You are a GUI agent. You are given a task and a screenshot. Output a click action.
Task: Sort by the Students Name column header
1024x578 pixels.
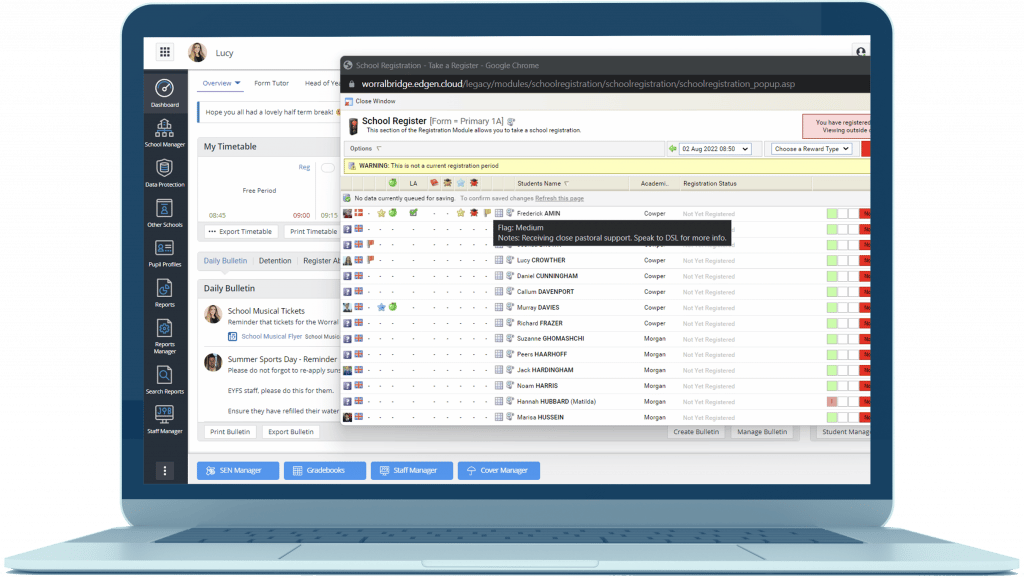(543, 184)
